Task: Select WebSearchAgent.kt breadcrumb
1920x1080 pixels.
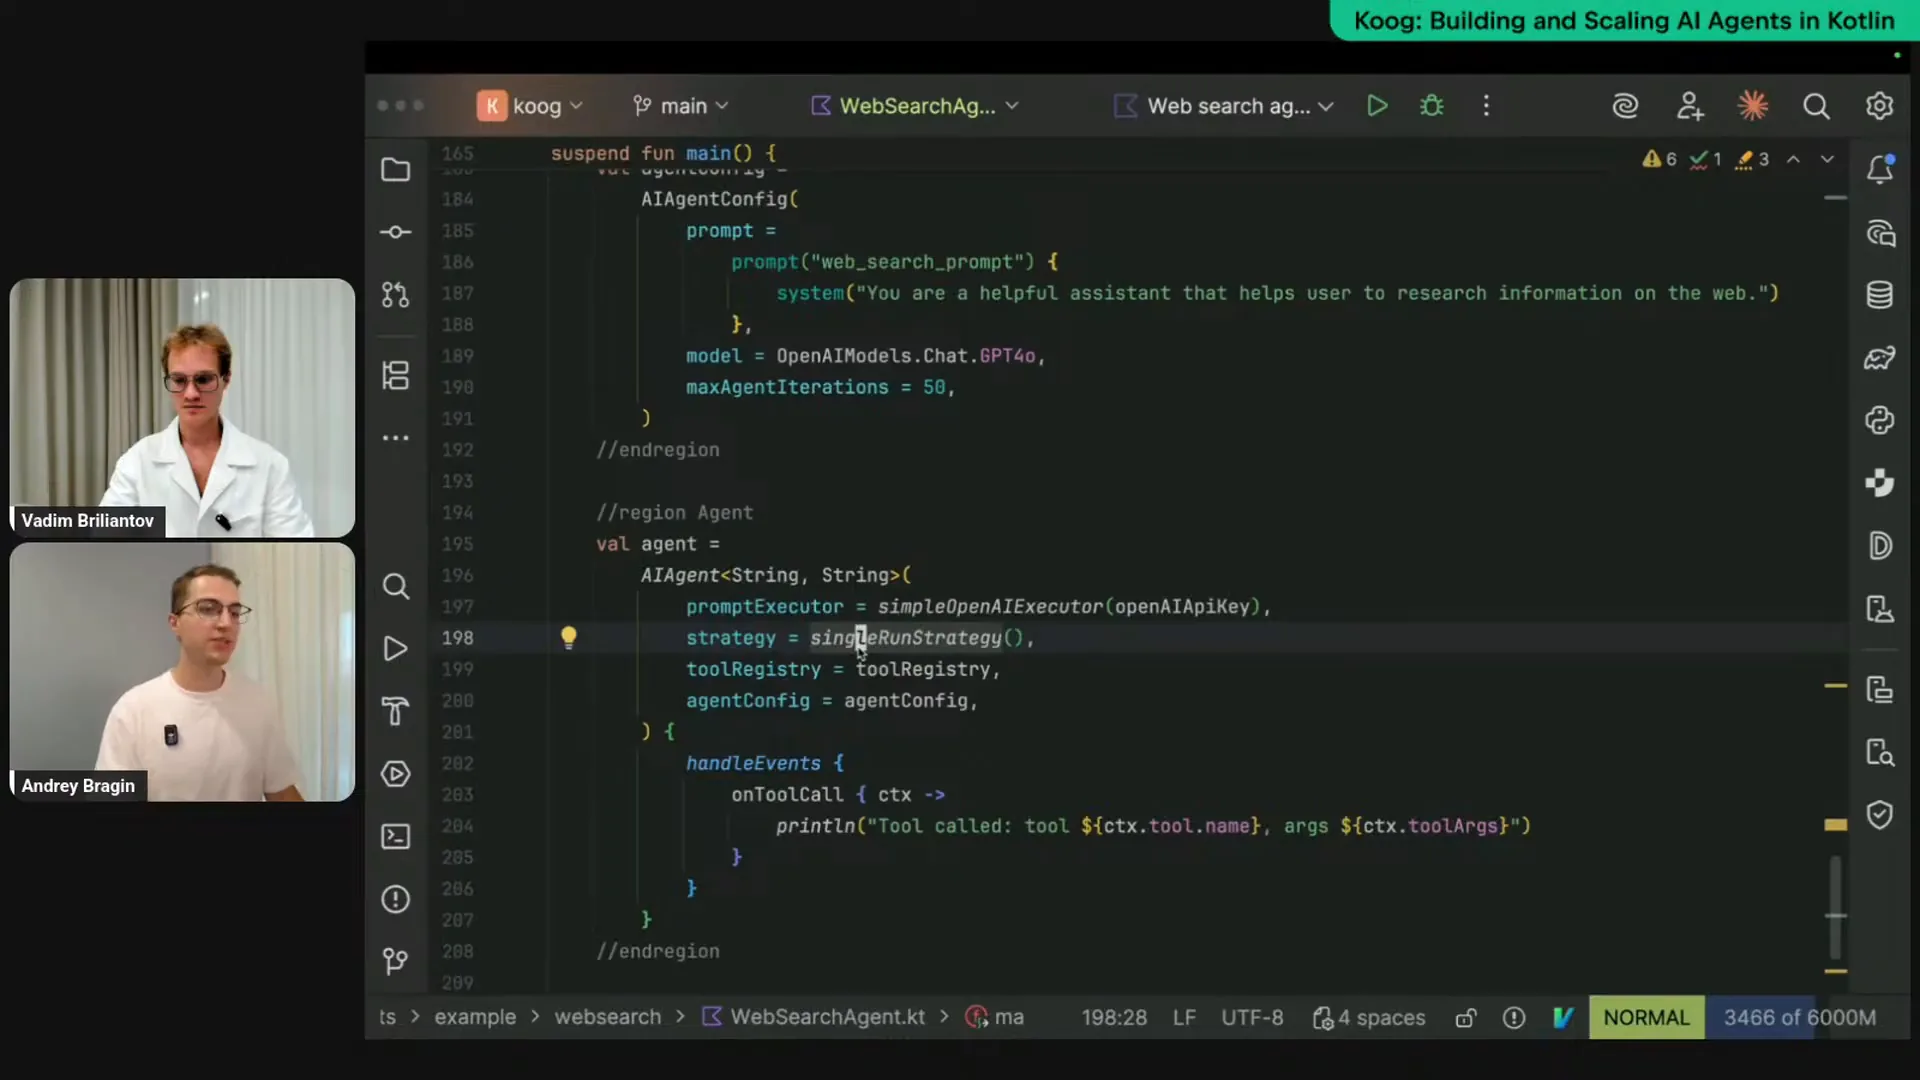Action: (x=814, y=1017)
